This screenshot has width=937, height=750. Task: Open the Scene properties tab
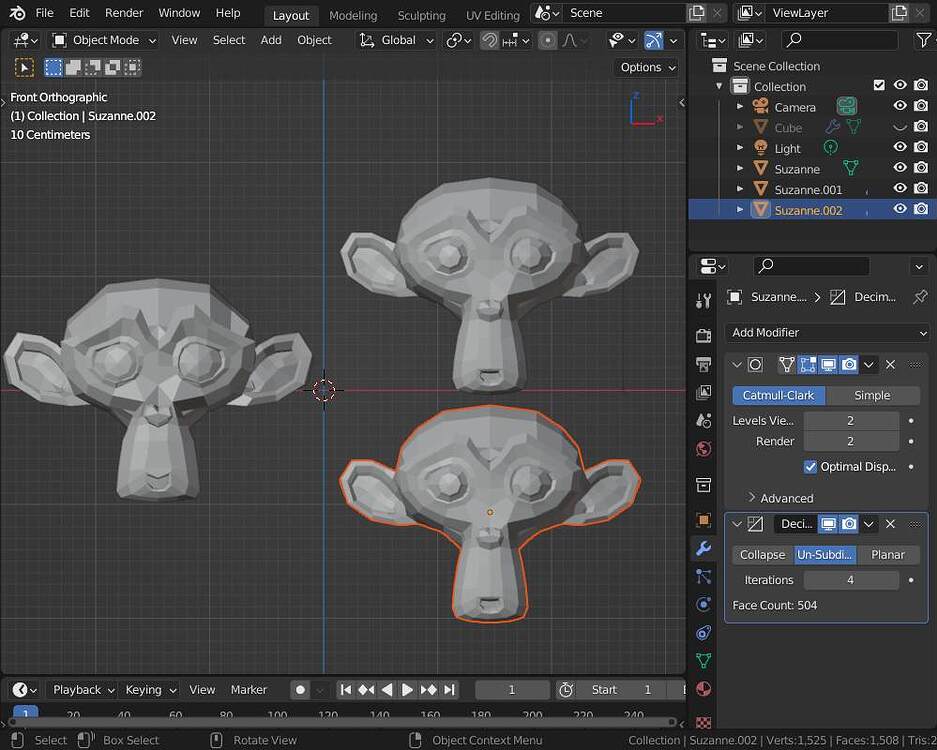click(x=703, y=421)
